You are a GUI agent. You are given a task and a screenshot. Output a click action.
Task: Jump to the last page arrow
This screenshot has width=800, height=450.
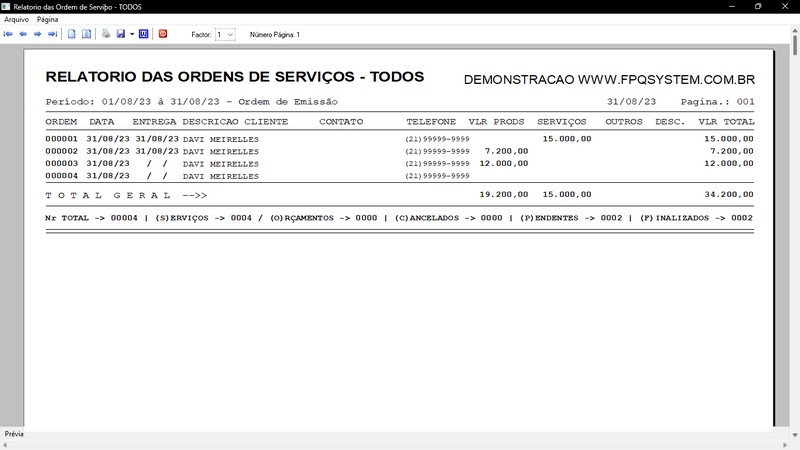[x=53, y=34]
